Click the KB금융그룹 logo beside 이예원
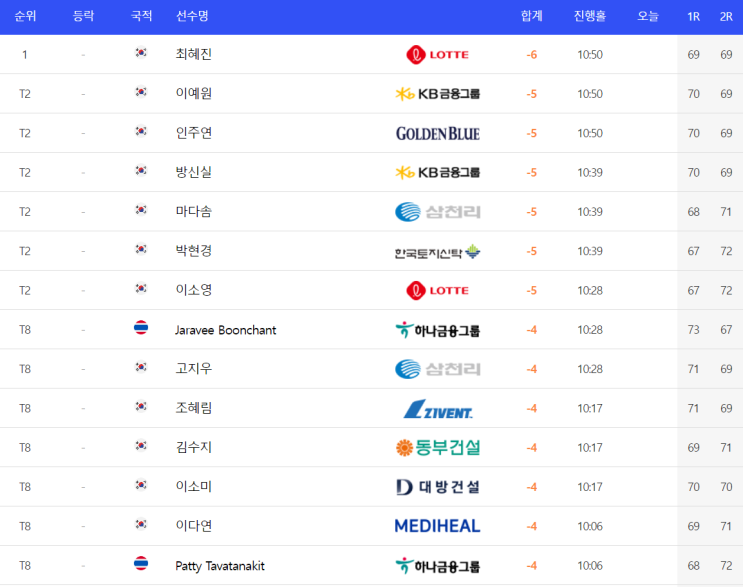Viewport: 743px width, 587px height. [437, 94]
